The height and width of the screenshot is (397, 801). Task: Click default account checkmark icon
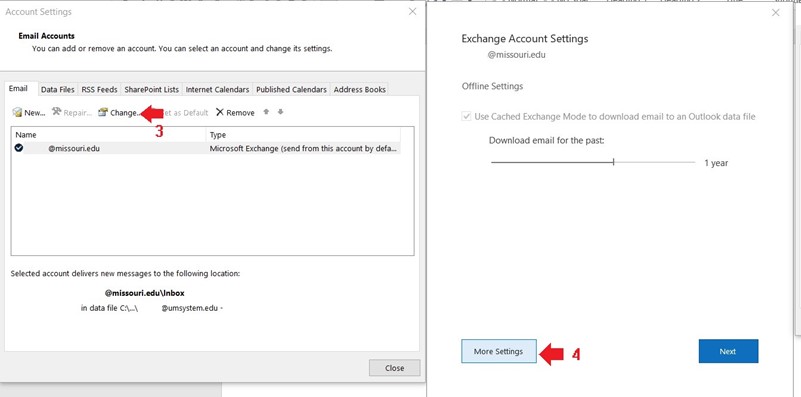coord(19,148)
